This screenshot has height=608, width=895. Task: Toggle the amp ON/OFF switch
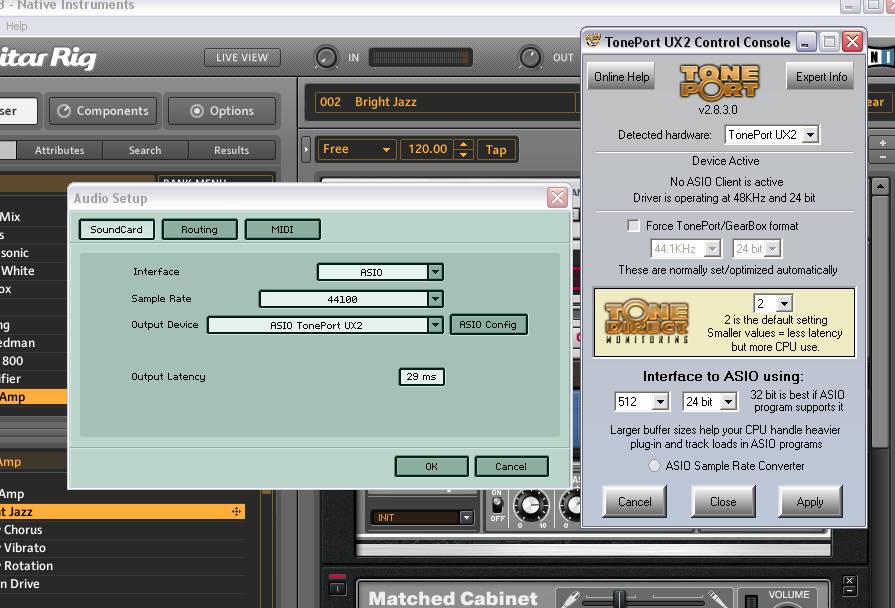tap(497, 505)
